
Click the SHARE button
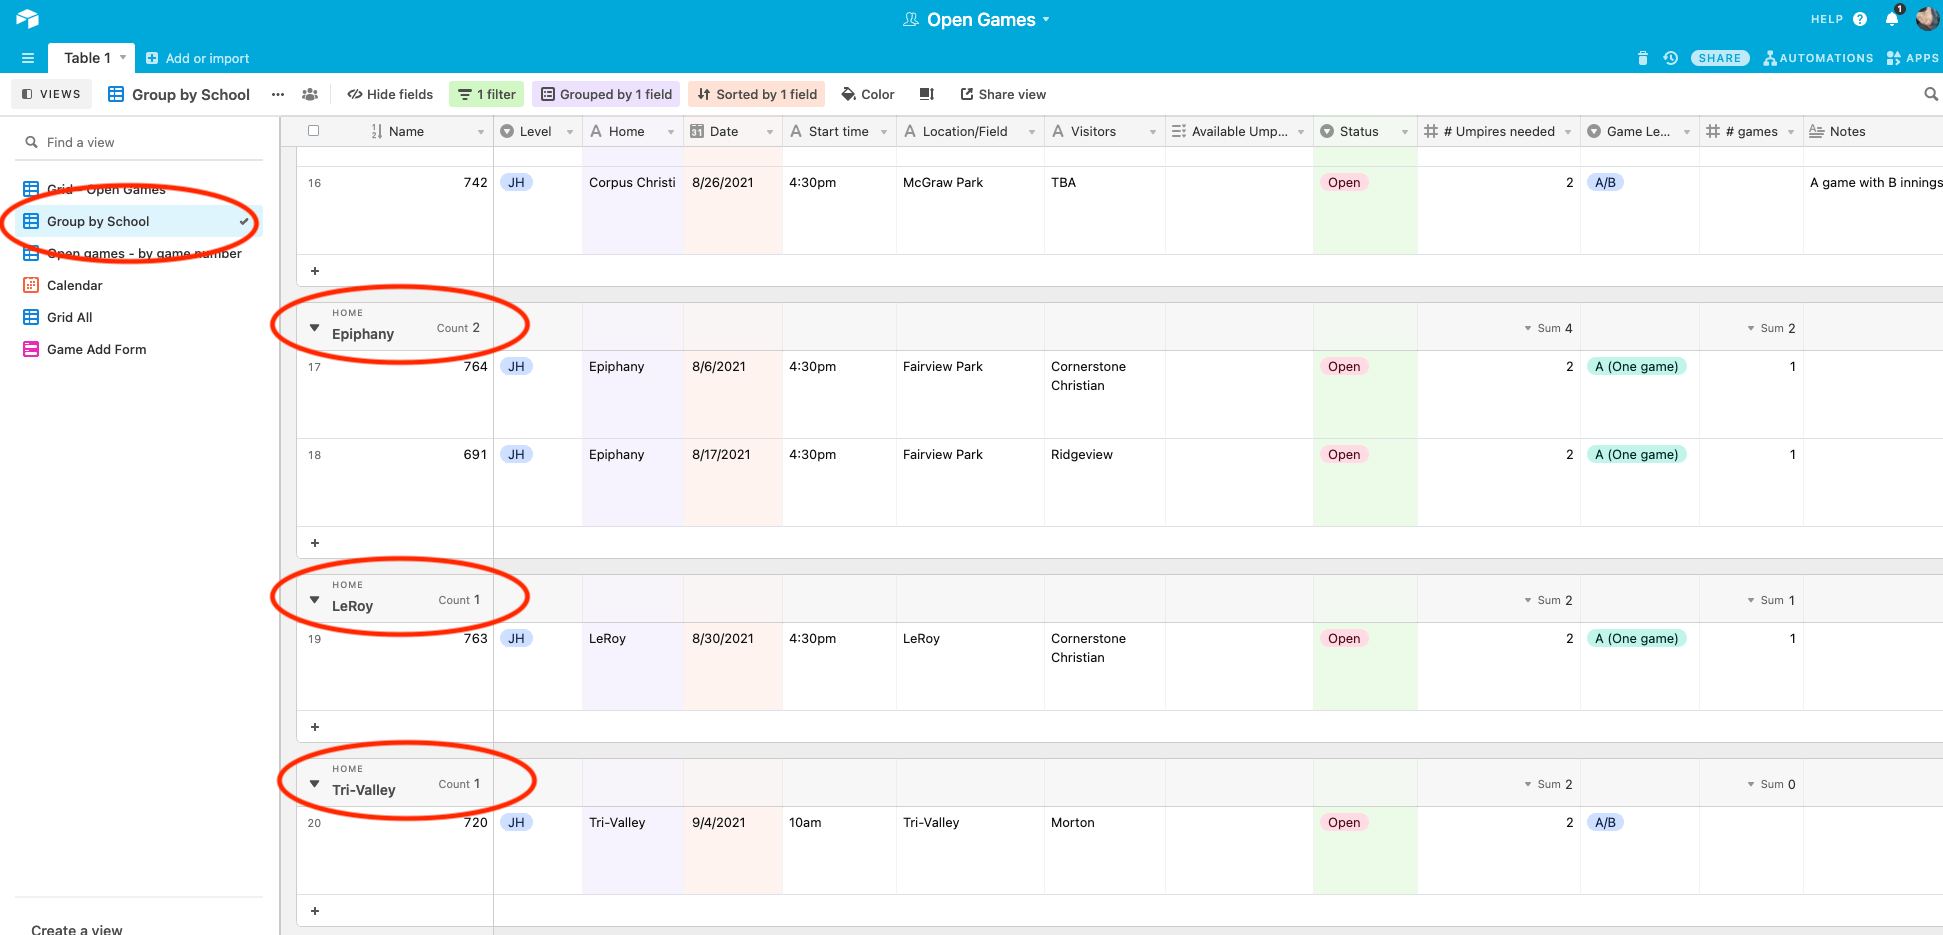point(1720,58)
